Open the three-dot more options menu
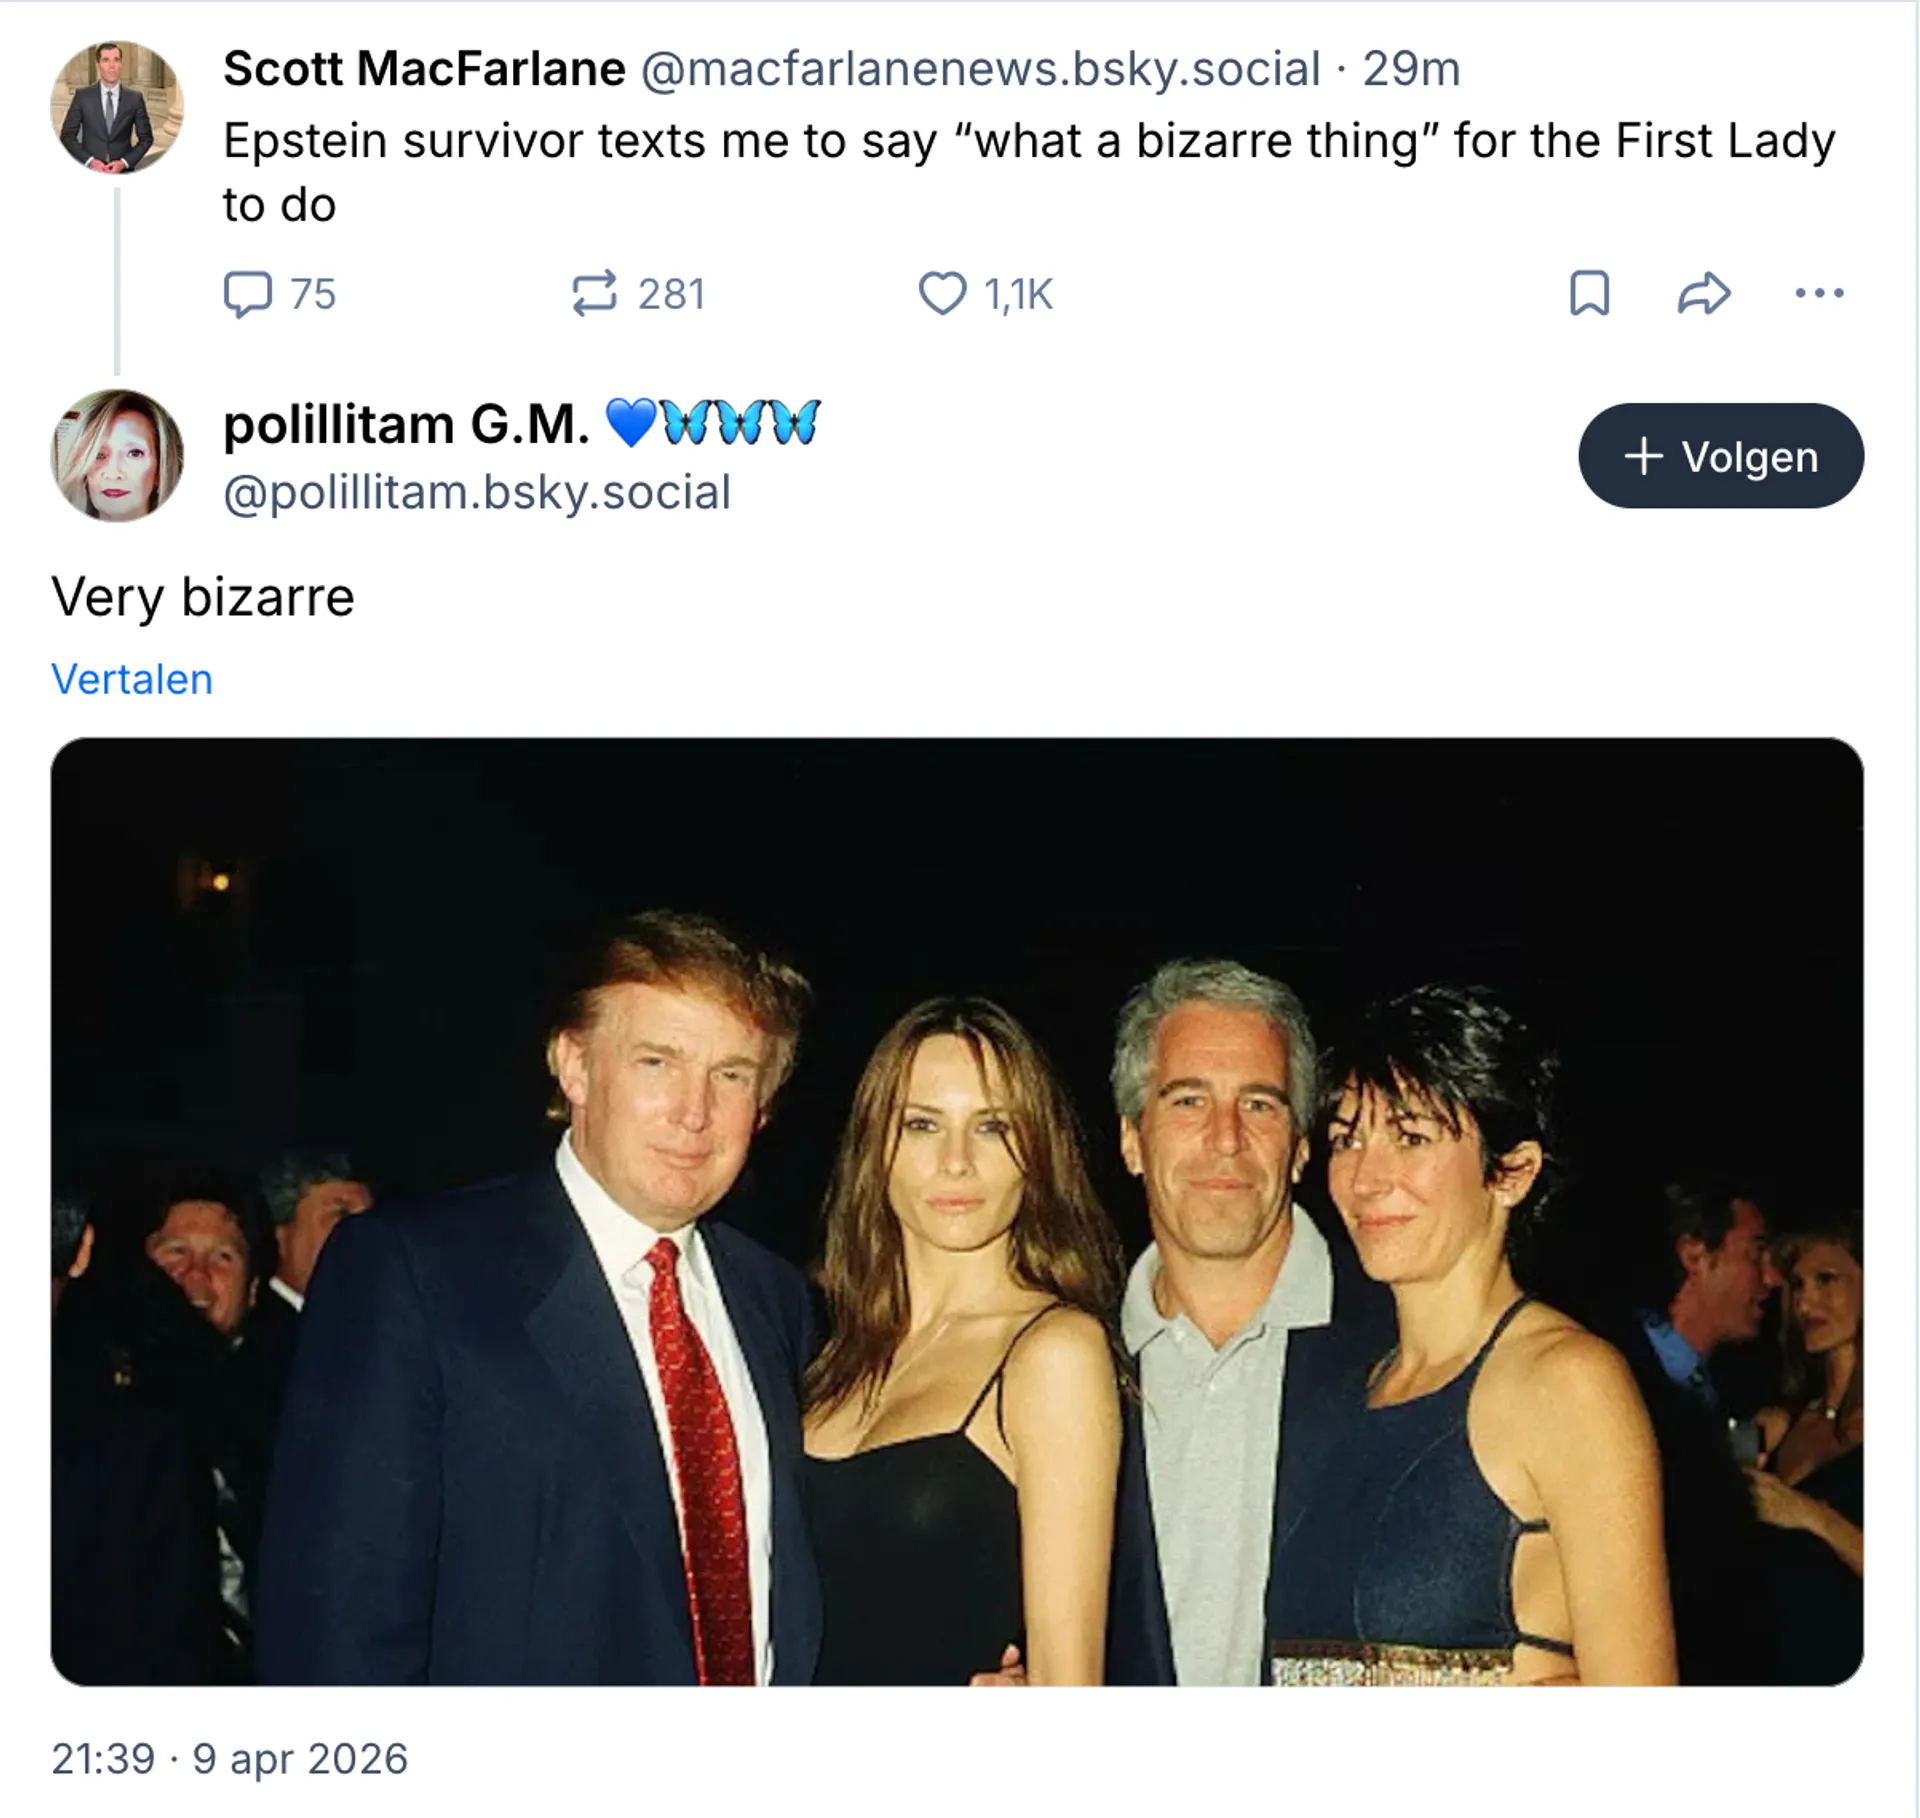Image resolution: width=1920 pixels, height=1818 pixels. click(x=1819, y=294)
